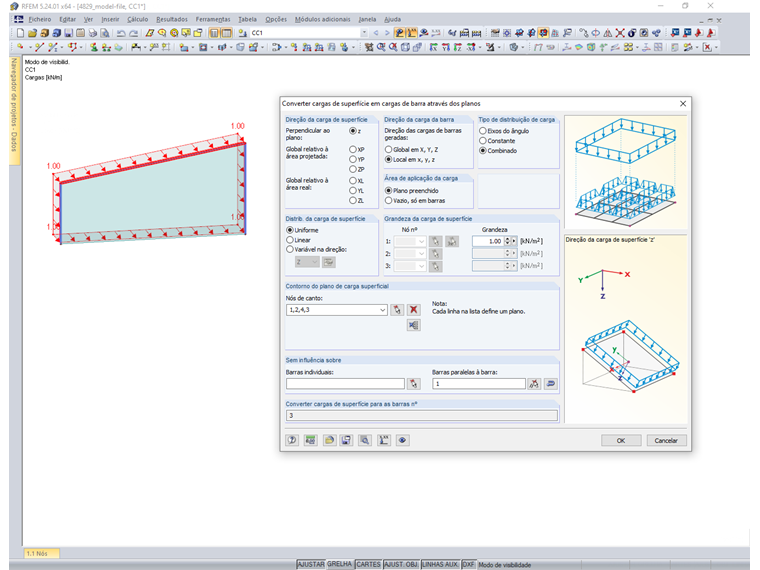
Task: Click the Undo arrow in toolbar
Action: (x=121, y=33)
